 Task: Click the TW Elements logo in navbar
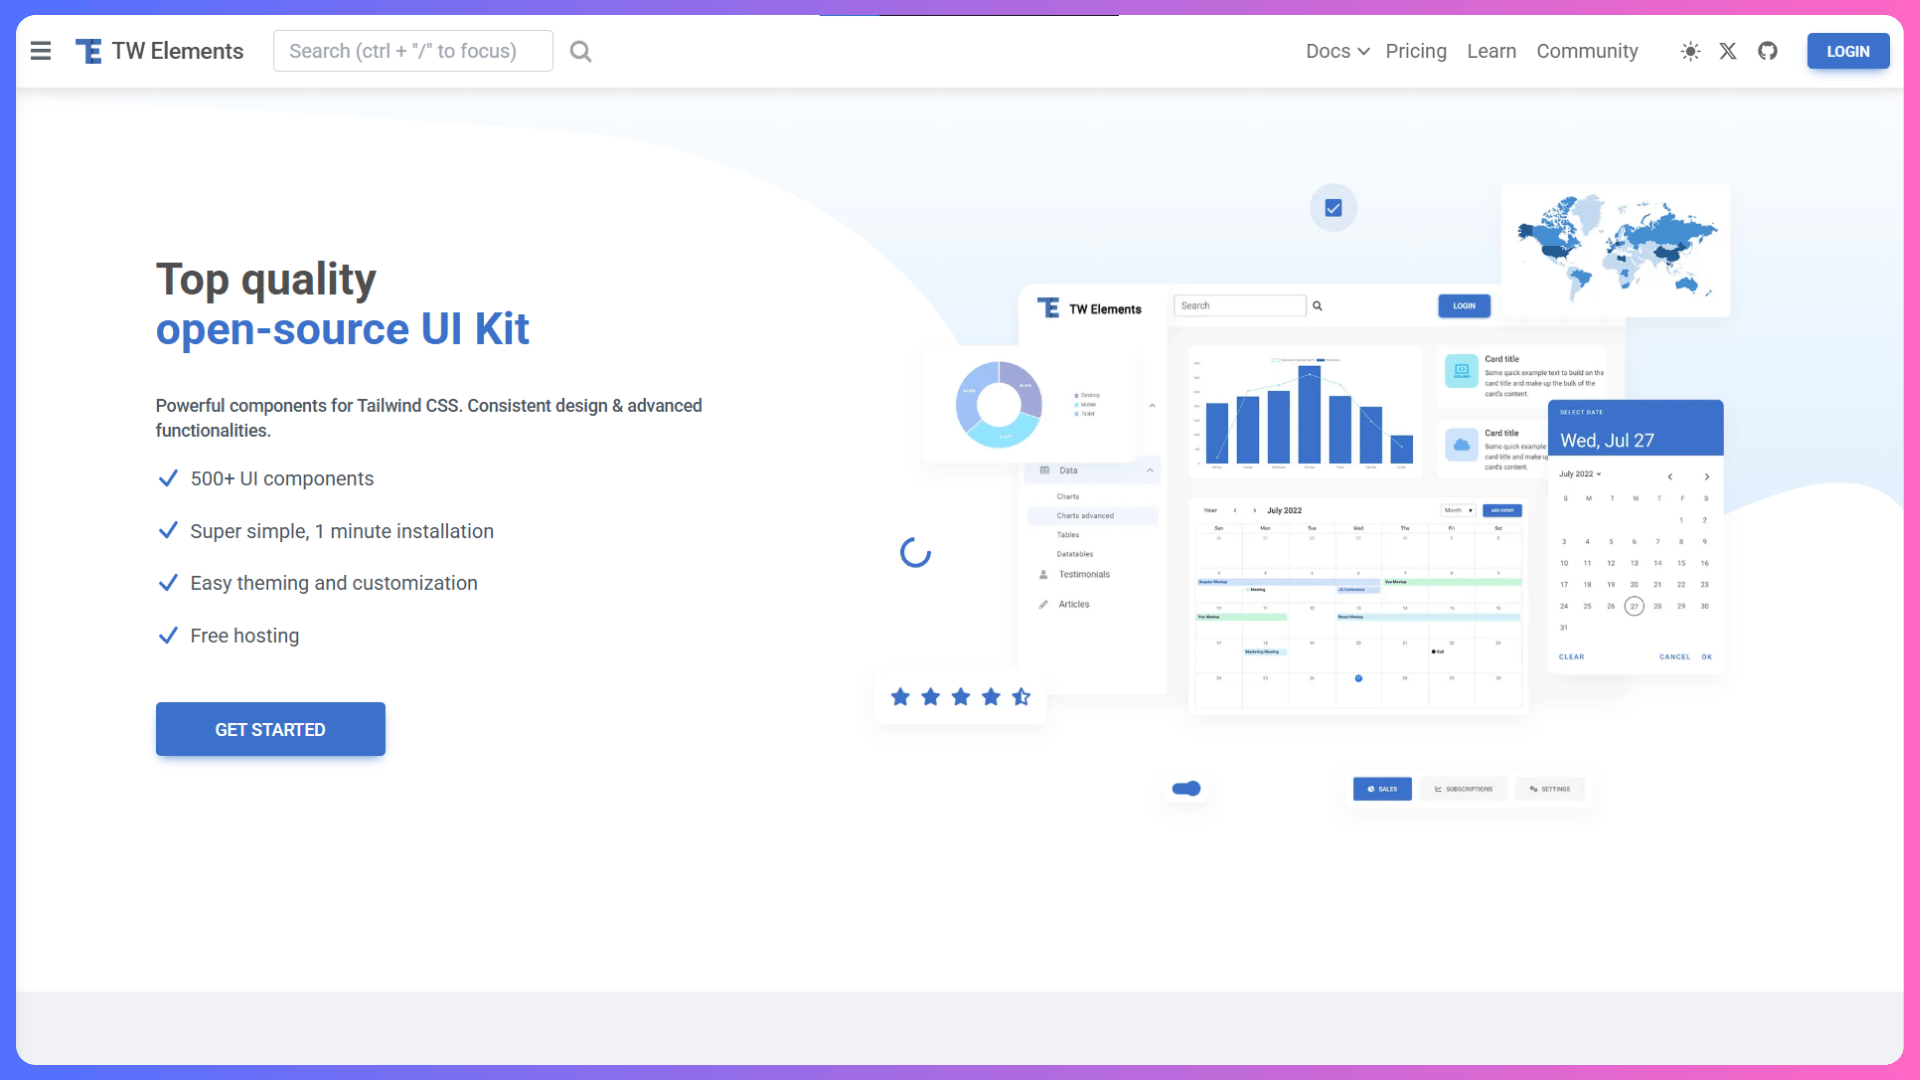coord(160,51)
